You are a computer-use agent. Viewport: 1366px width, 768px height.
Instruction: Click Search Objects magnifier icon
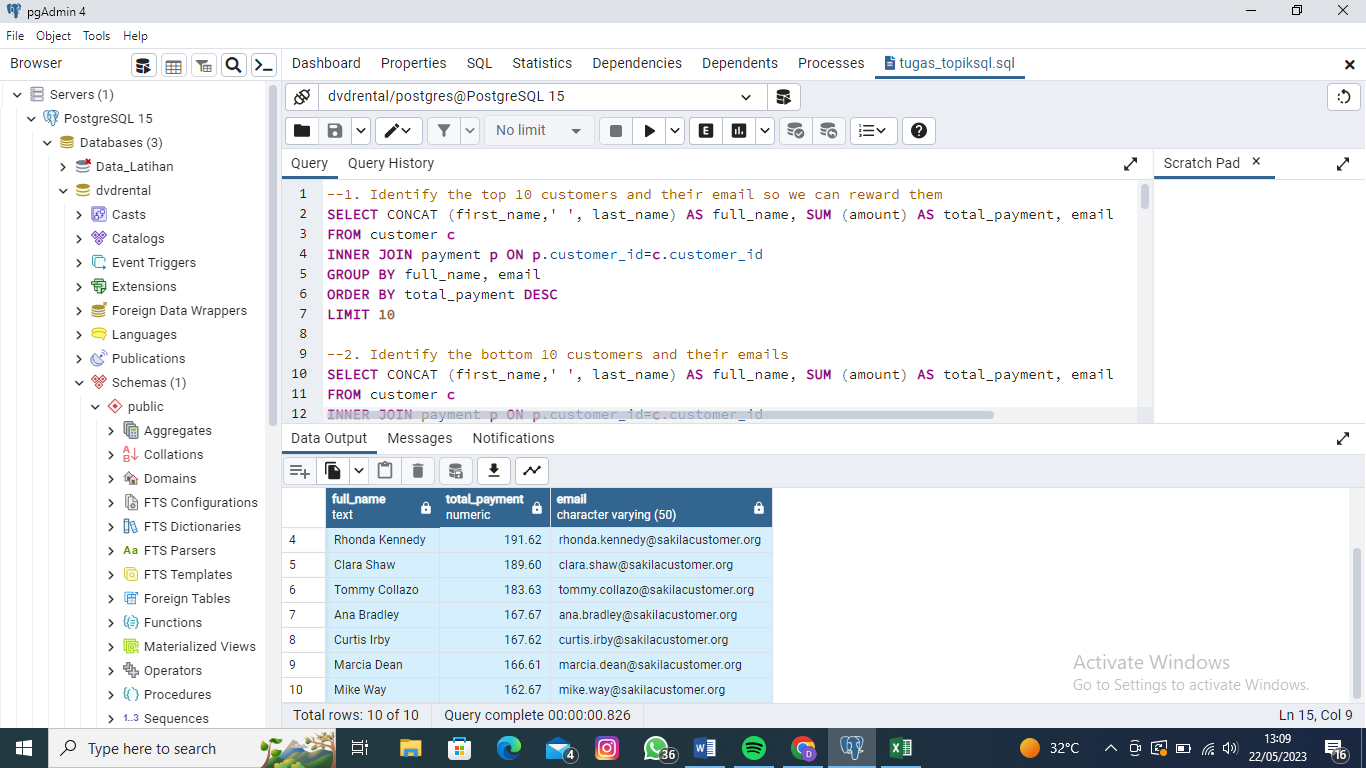233,66
